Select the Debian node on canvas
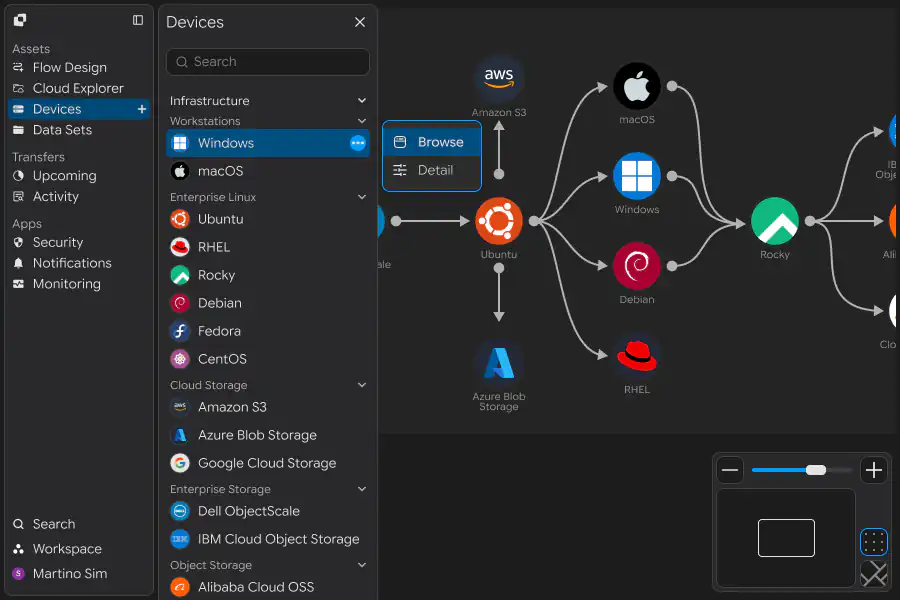900x600 pixels. coord(637,266)
